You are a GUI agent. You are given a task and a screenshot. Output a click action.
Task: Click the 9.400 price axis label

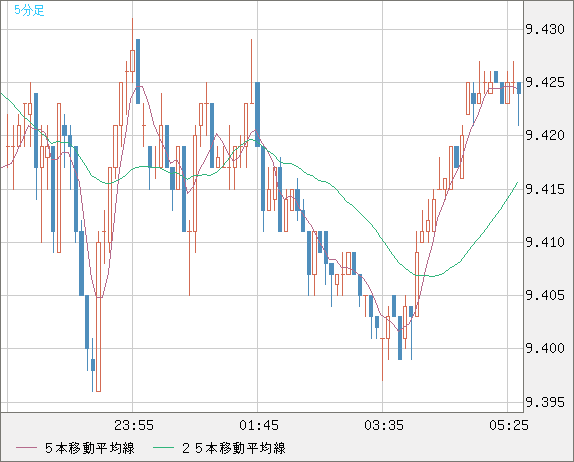pyautogui.click(x=545, y=348)
